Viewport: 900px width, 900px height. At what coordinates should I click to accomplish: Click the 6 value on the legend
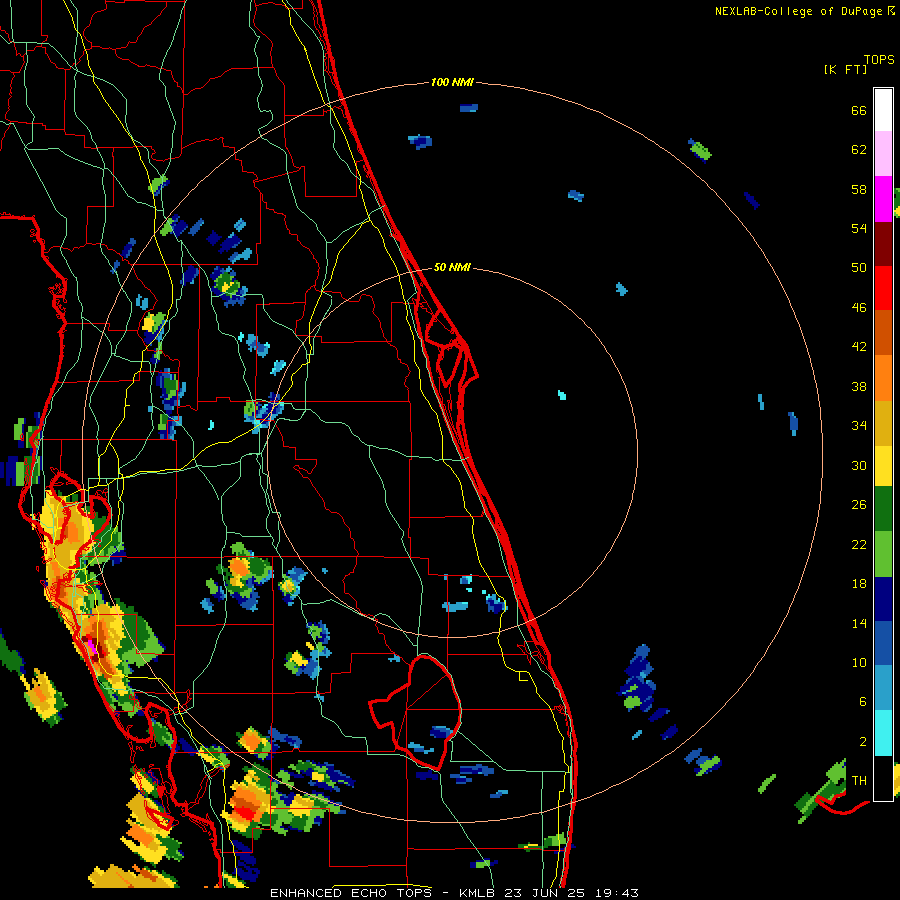point(863,702)
